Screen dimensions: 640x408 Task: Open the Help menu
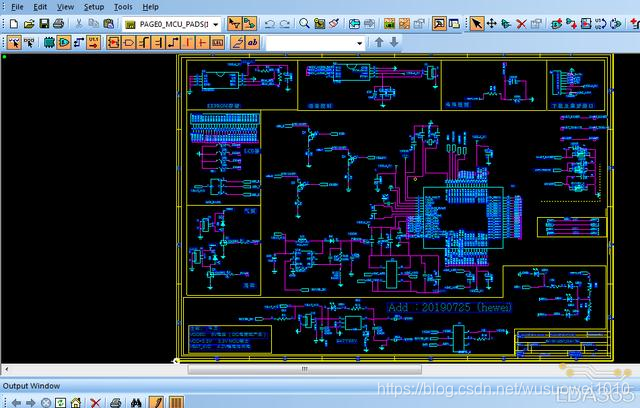(150, 7)
